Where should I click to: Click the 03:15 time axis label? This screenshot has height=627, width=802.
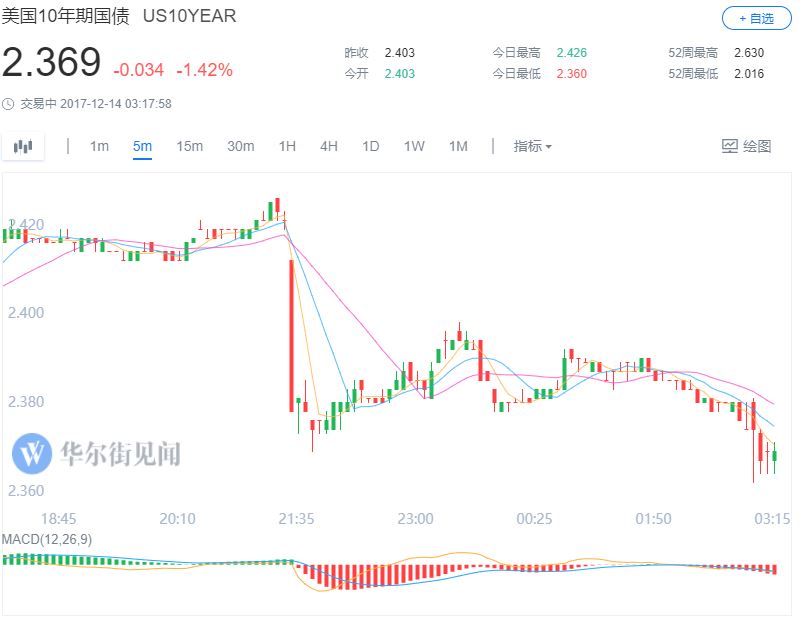pyautogui.click(x=772, y=520)
